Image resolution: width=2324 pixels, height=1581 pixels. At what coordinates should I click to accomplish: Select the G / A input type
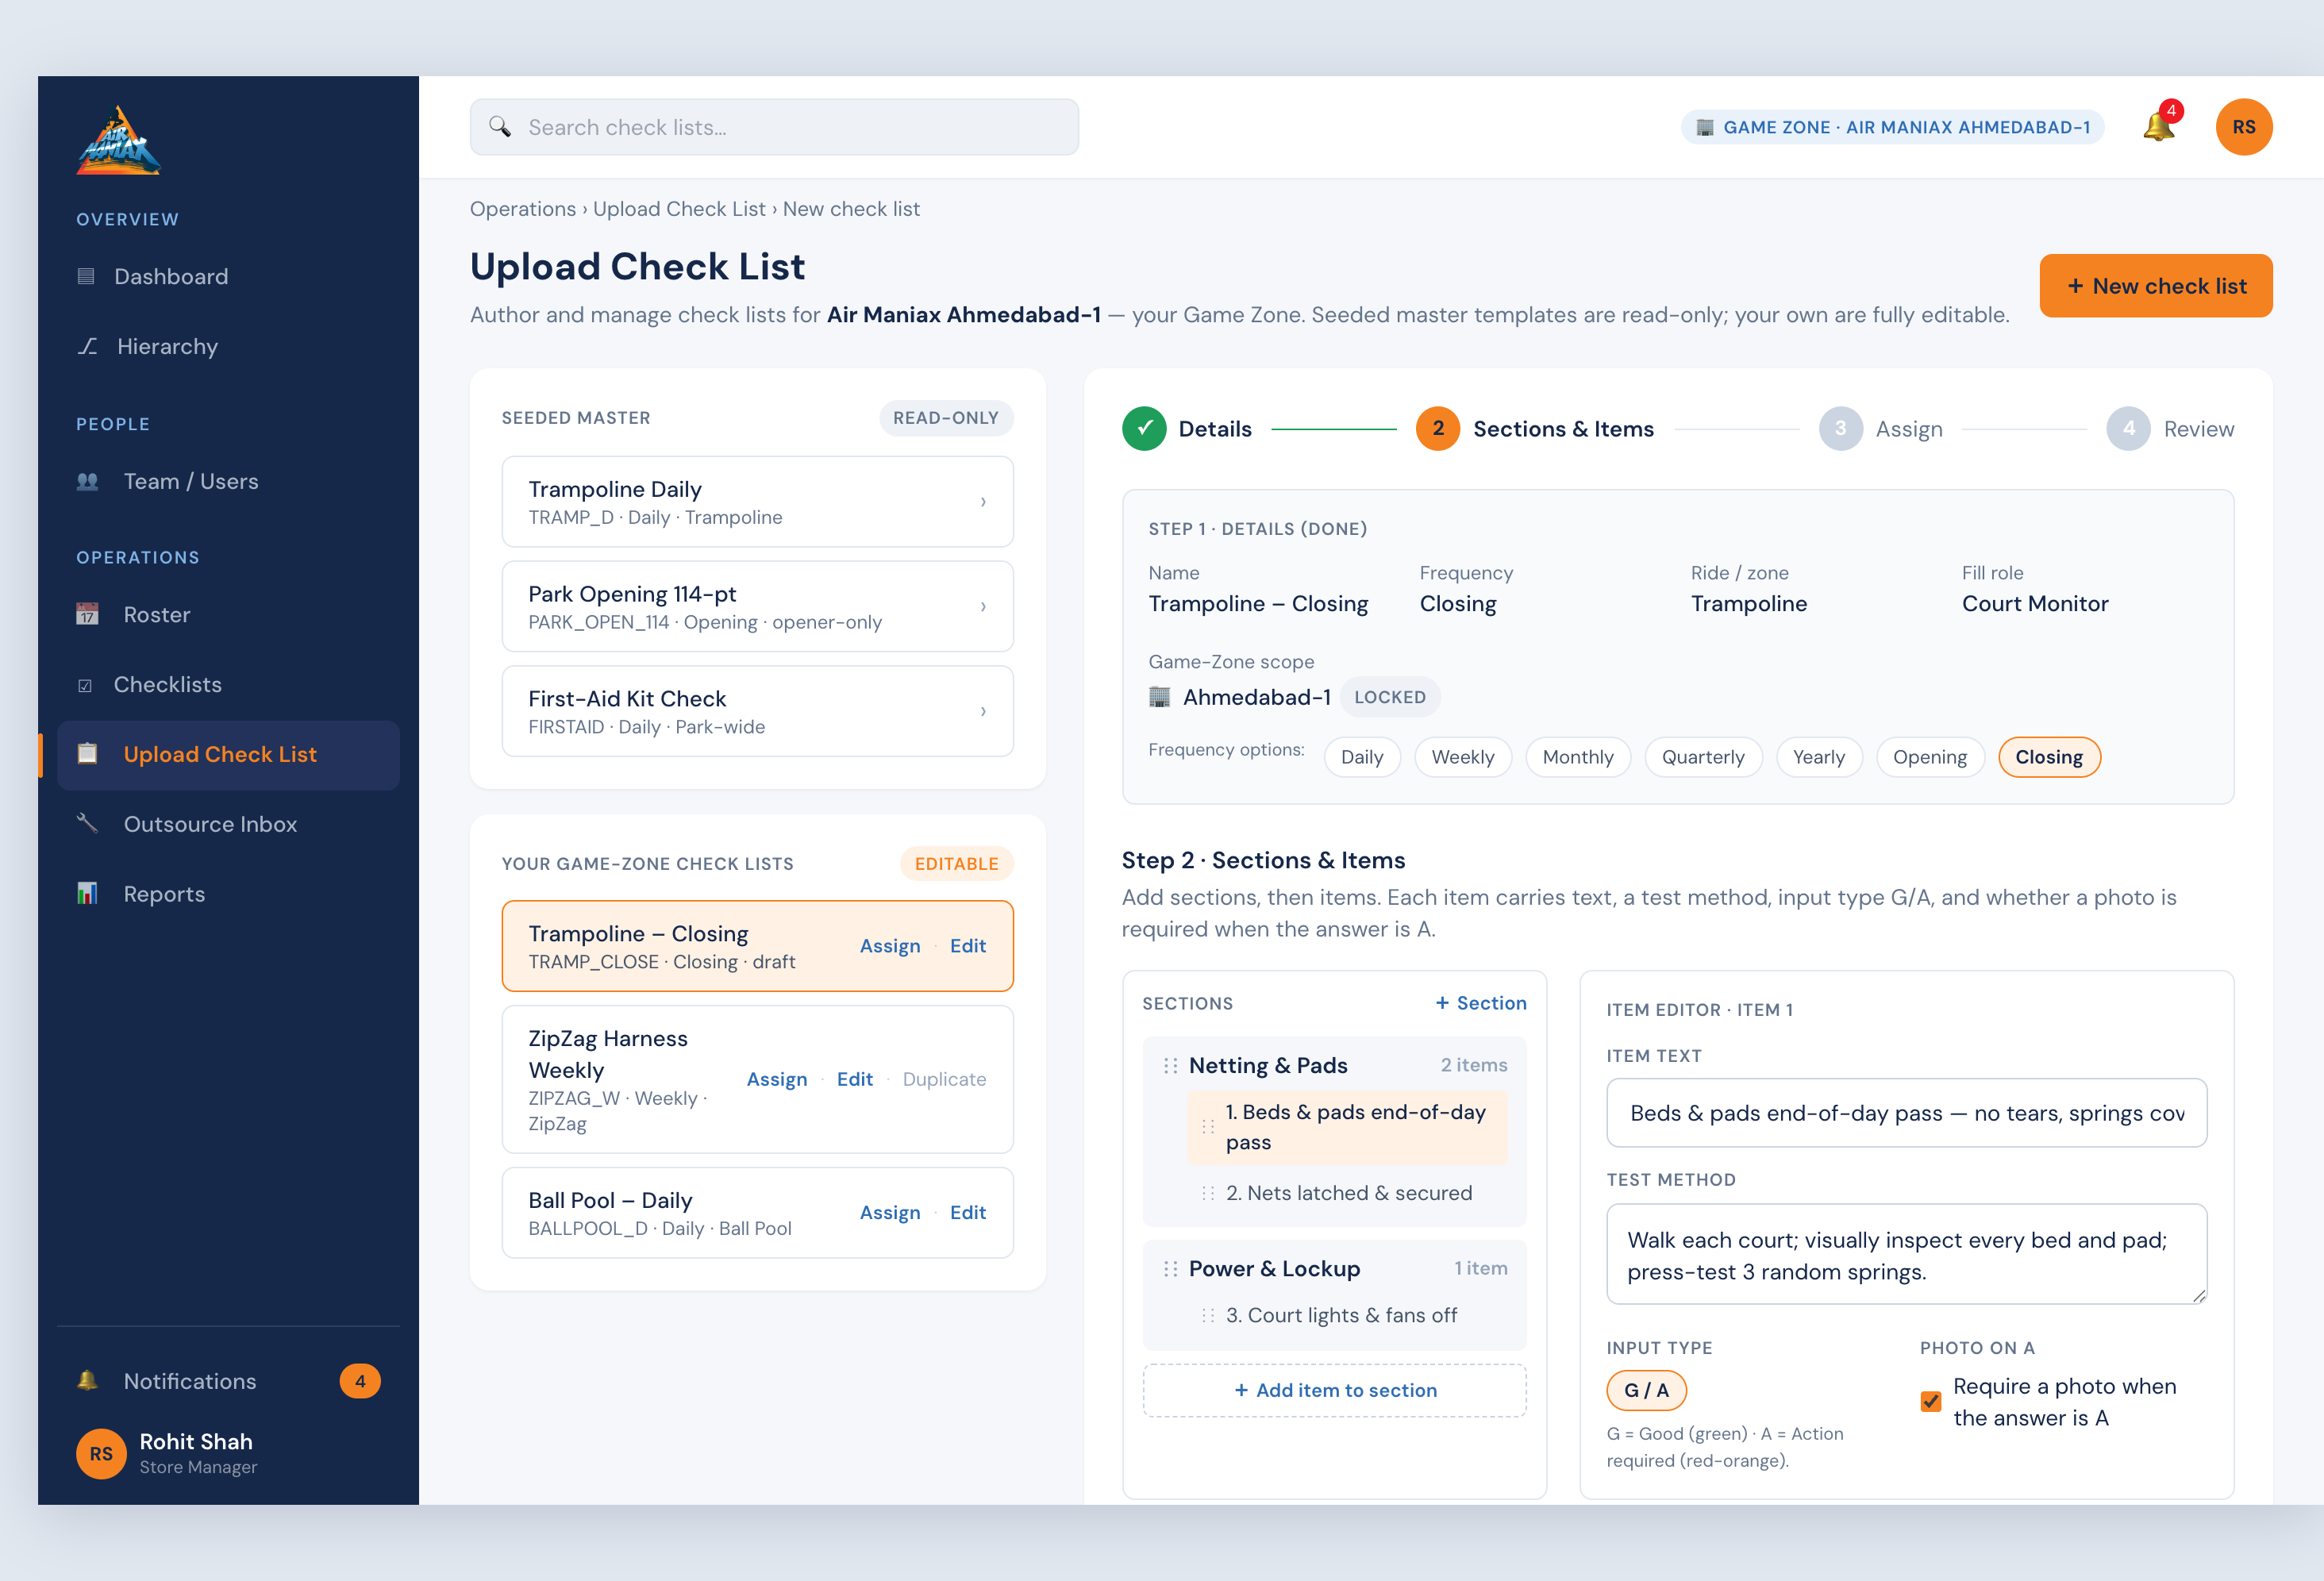tap(1646, 1390)
